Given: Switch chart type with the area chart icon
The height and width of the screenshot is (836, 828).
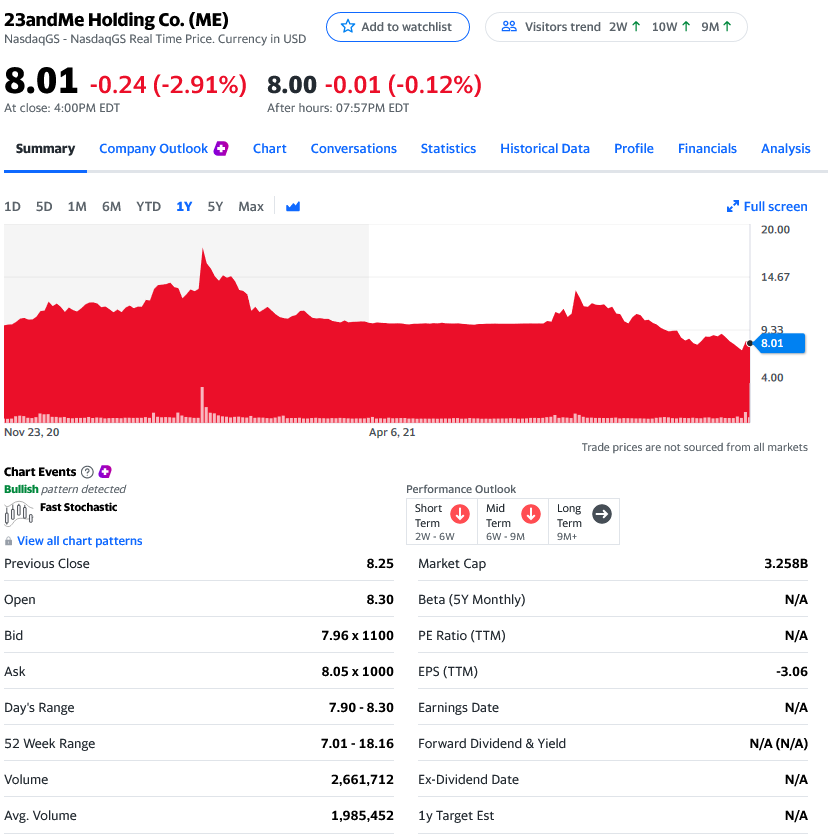Looking at the screenshot, I should 293,206.
